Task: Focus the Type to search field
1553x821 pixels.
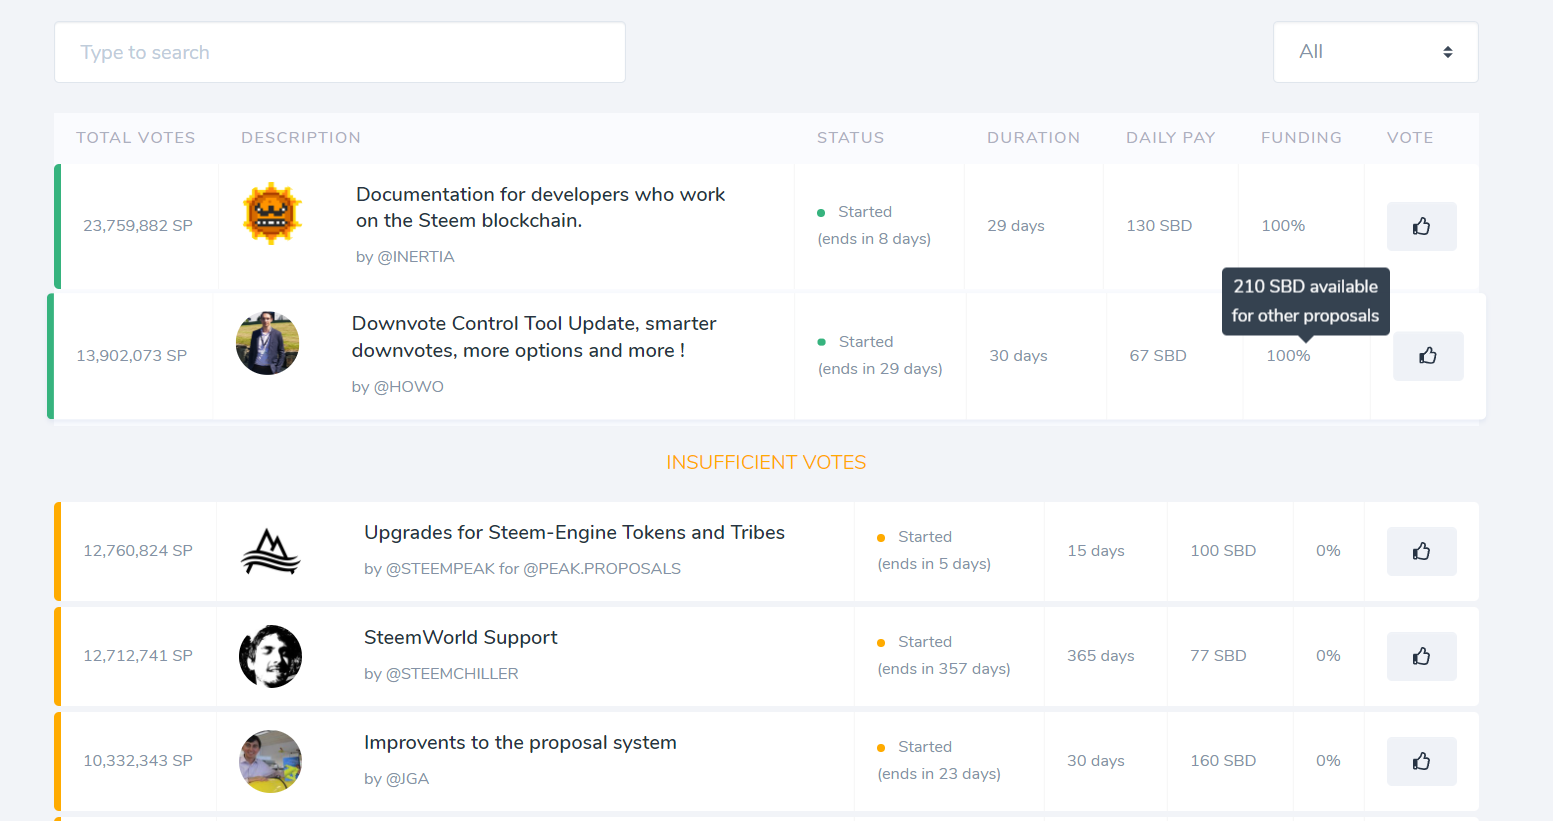Action: [340, 52]
